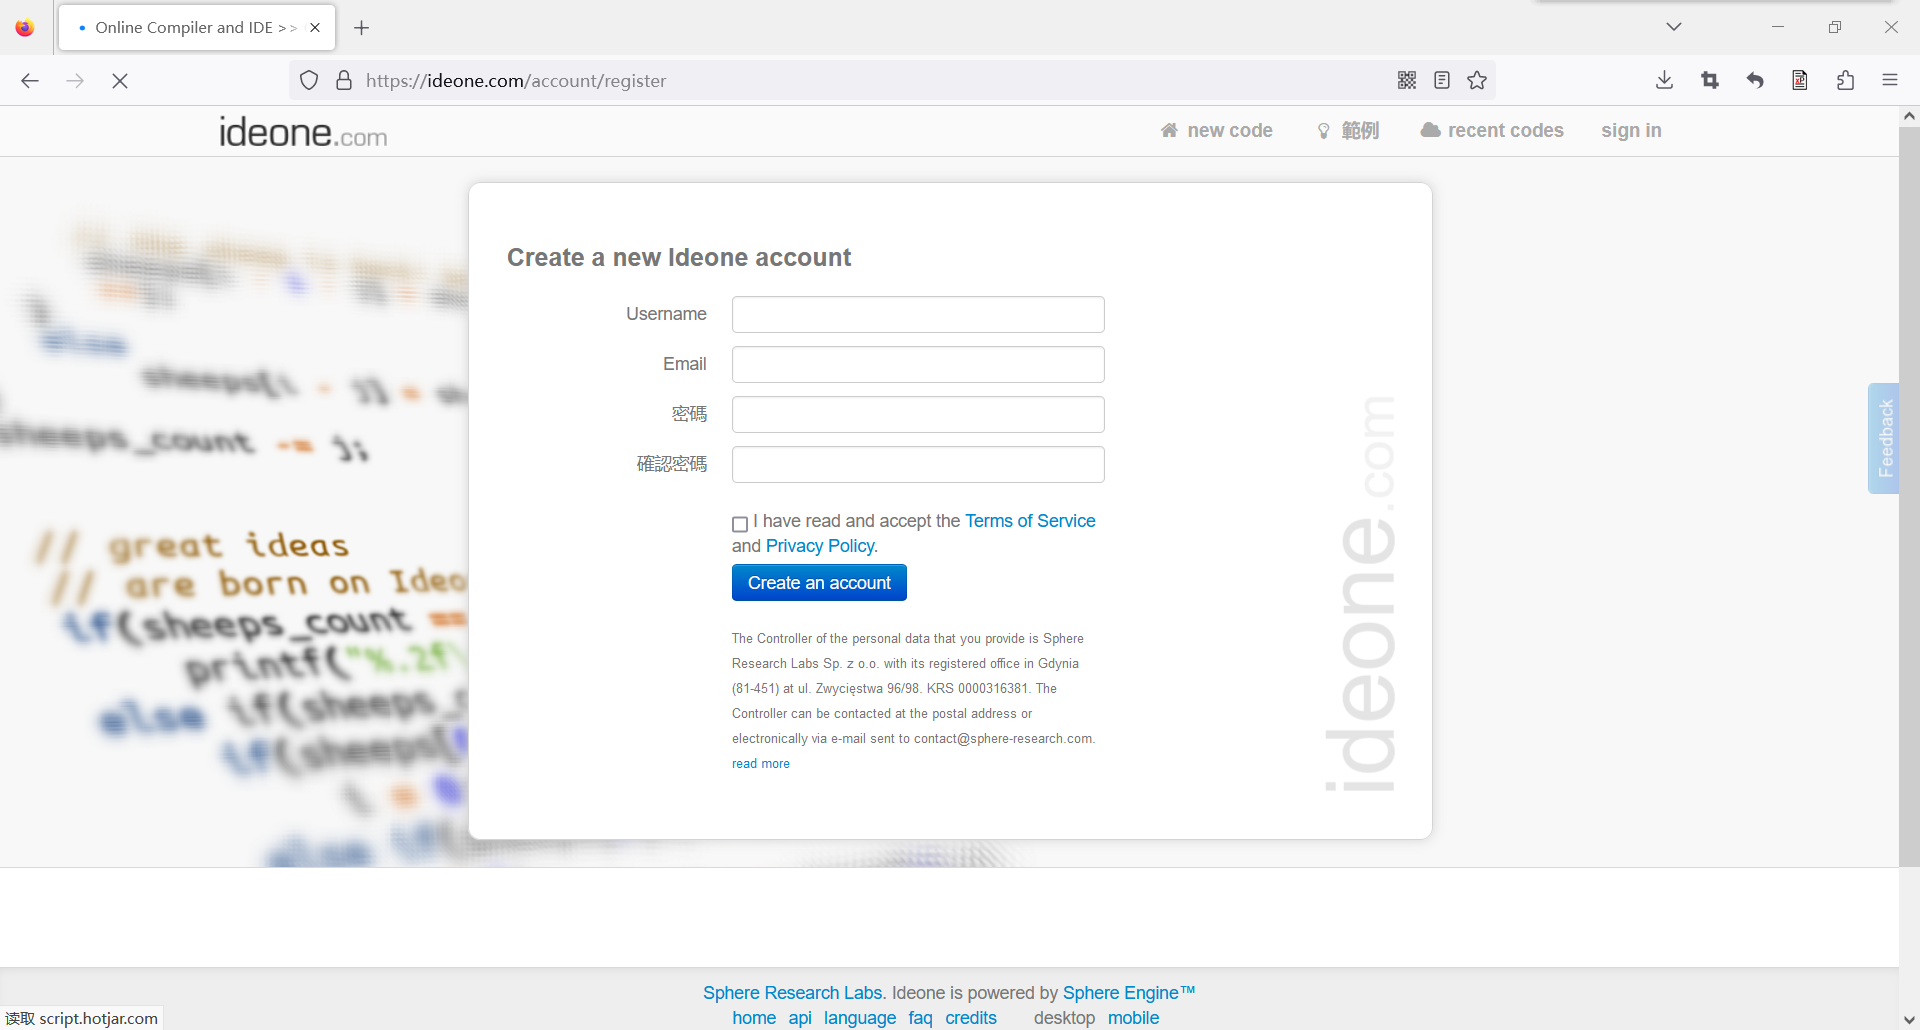
Task: Open the Sphere Research Labs footer link
Action: pyautogui.click(x=793, y=993)
